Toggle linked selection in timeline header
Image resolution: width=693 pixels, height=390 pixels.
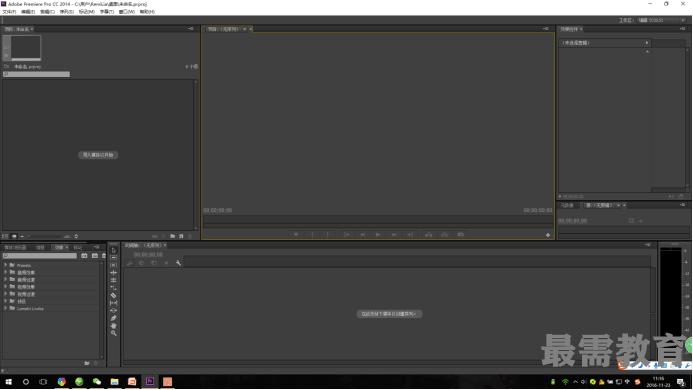(154, 263)
